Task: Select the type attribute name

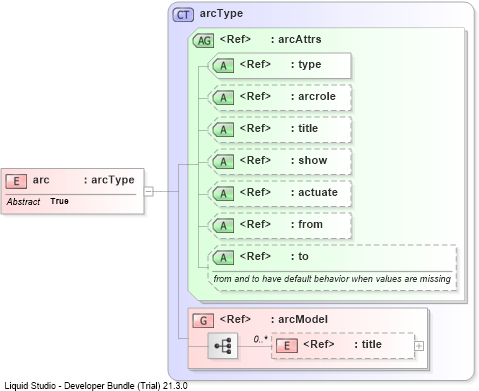Action: click(310, 64)
